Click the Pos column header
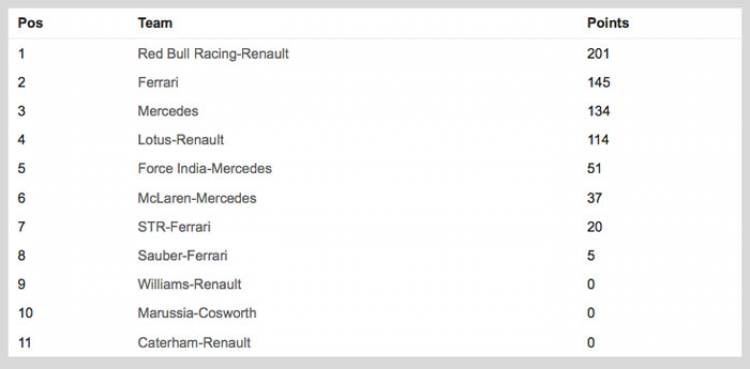The width and height of the screenshot is (750, 369). [30, 23]
